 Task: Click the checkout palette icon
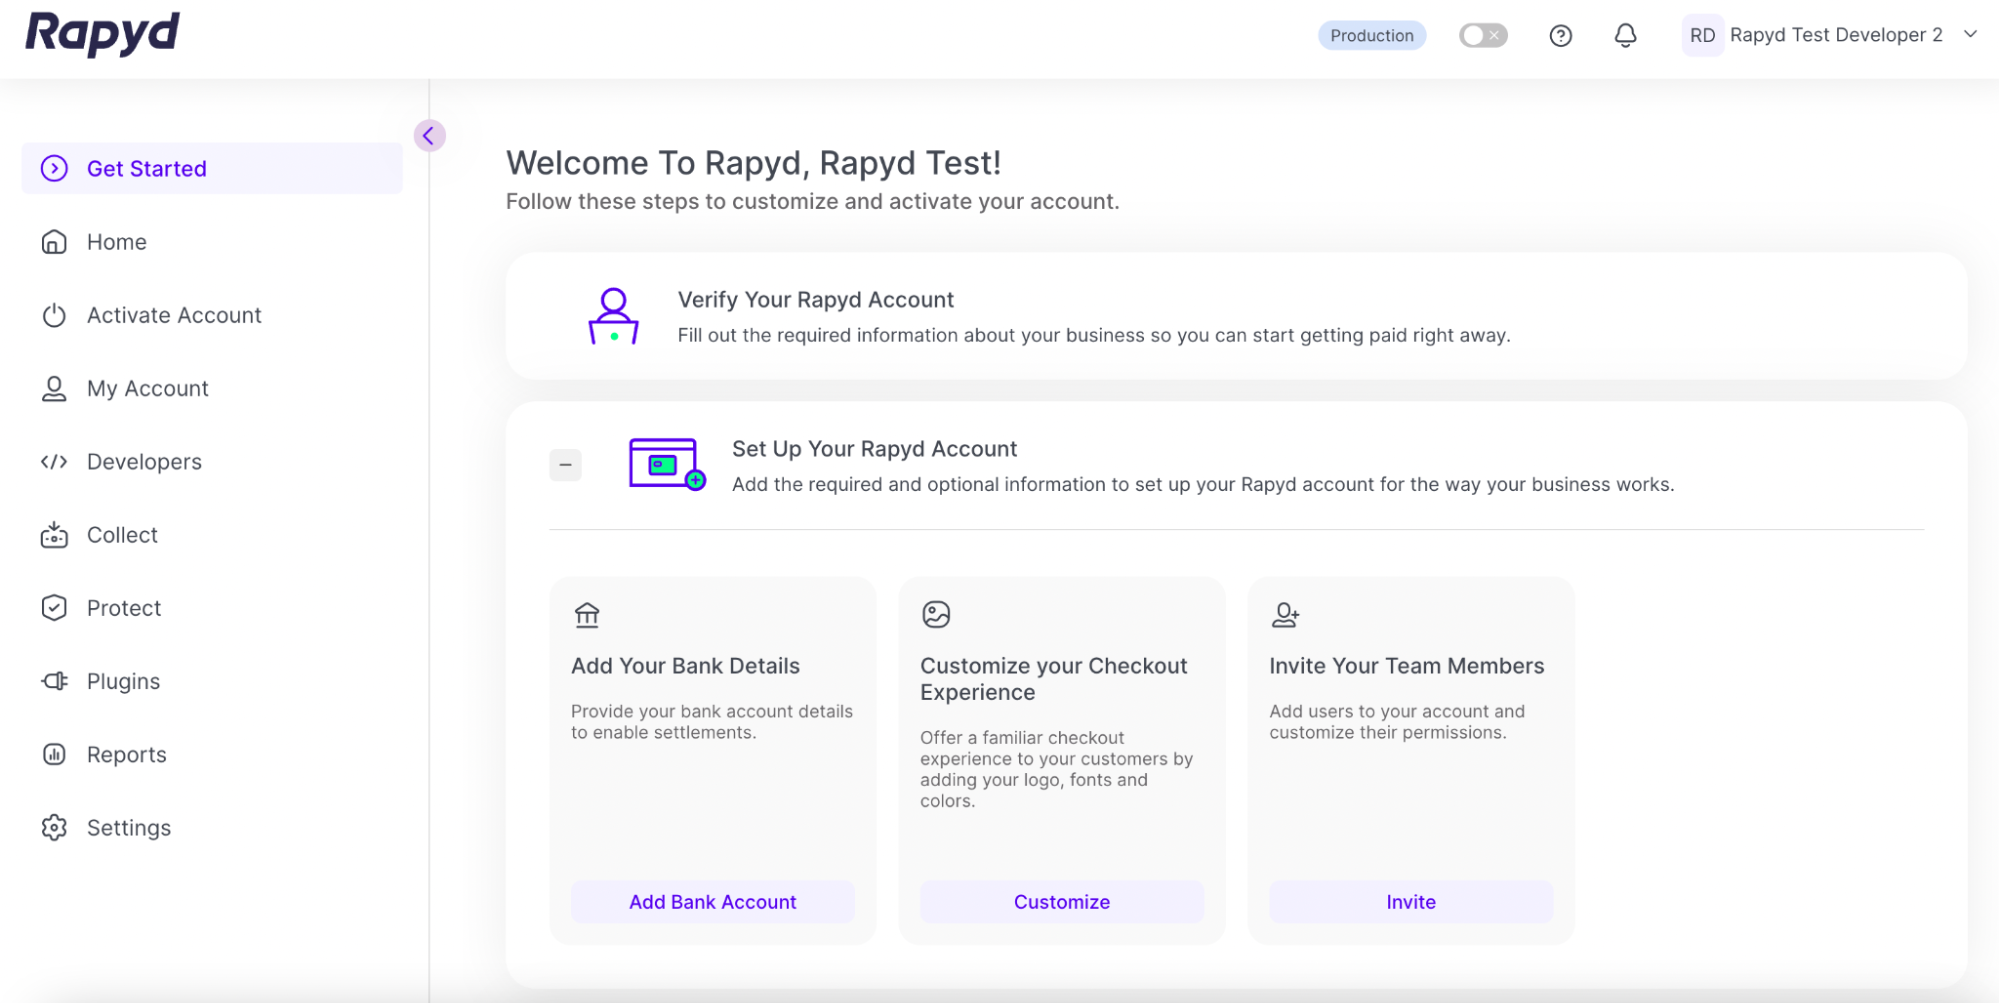coord(936,614)
